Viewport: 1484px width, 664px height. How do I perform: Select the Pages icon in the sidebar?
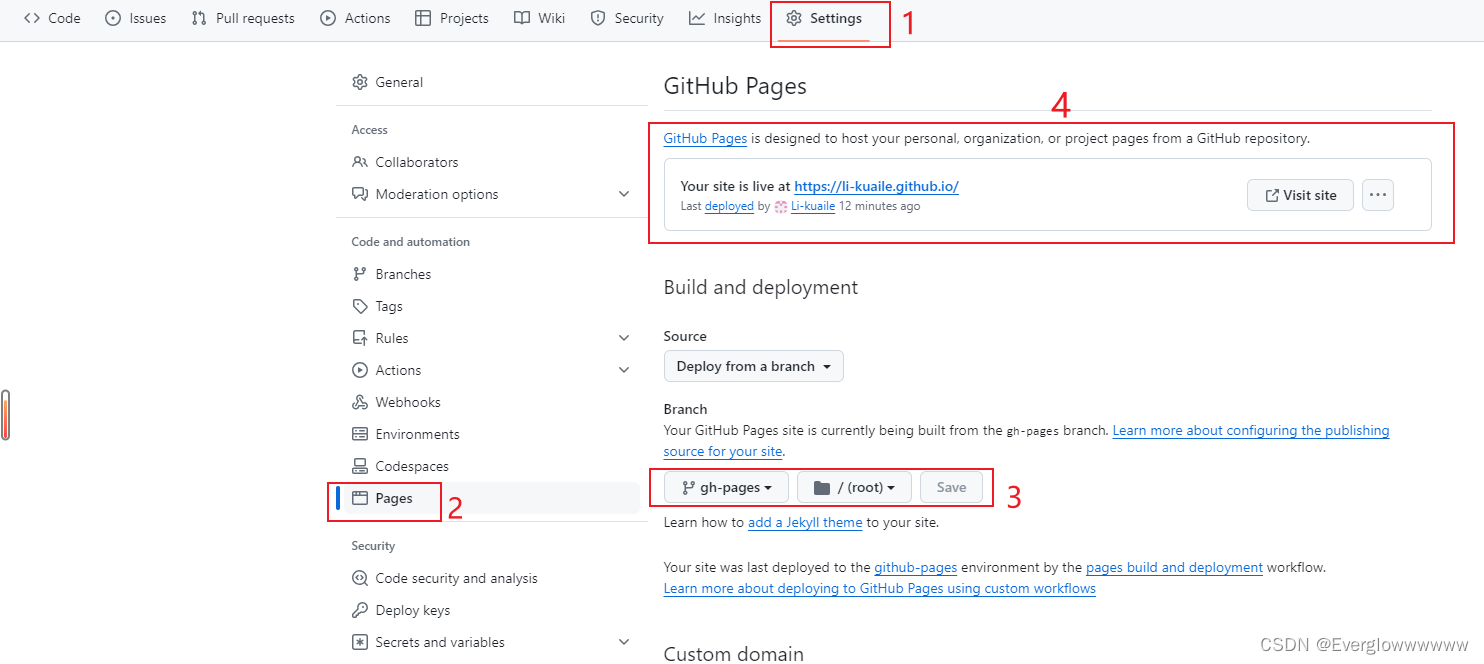[360, 497]
